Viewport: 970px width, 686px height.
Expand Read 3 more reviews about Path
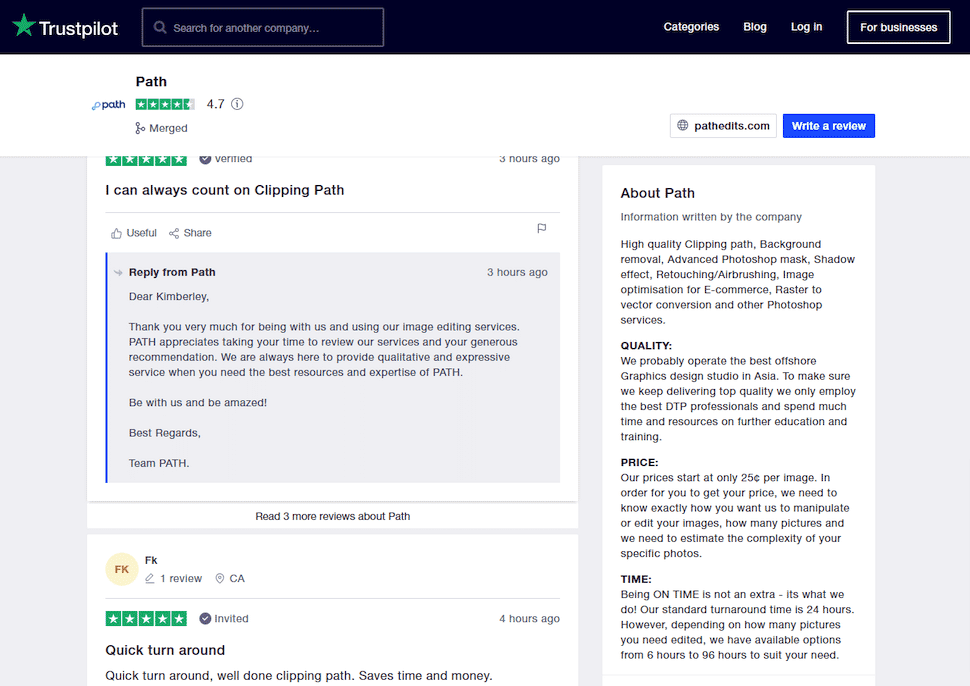coord(332,516)
